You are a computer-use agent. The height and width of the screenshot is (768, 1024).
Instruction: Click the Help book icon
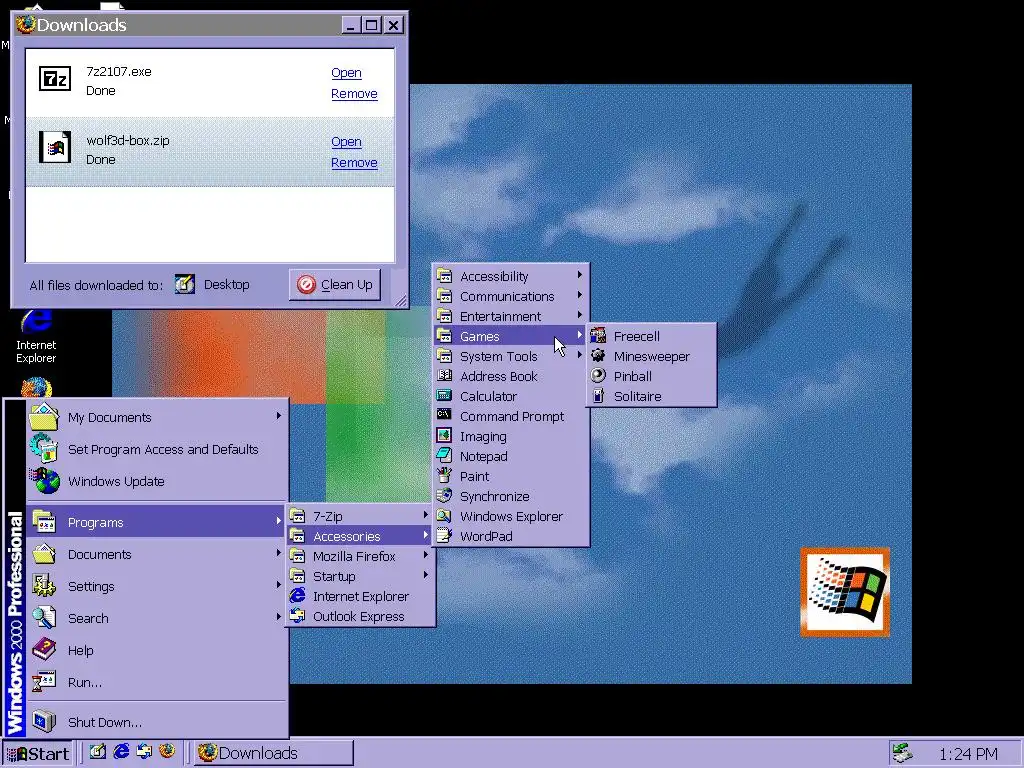pos(44,649)
